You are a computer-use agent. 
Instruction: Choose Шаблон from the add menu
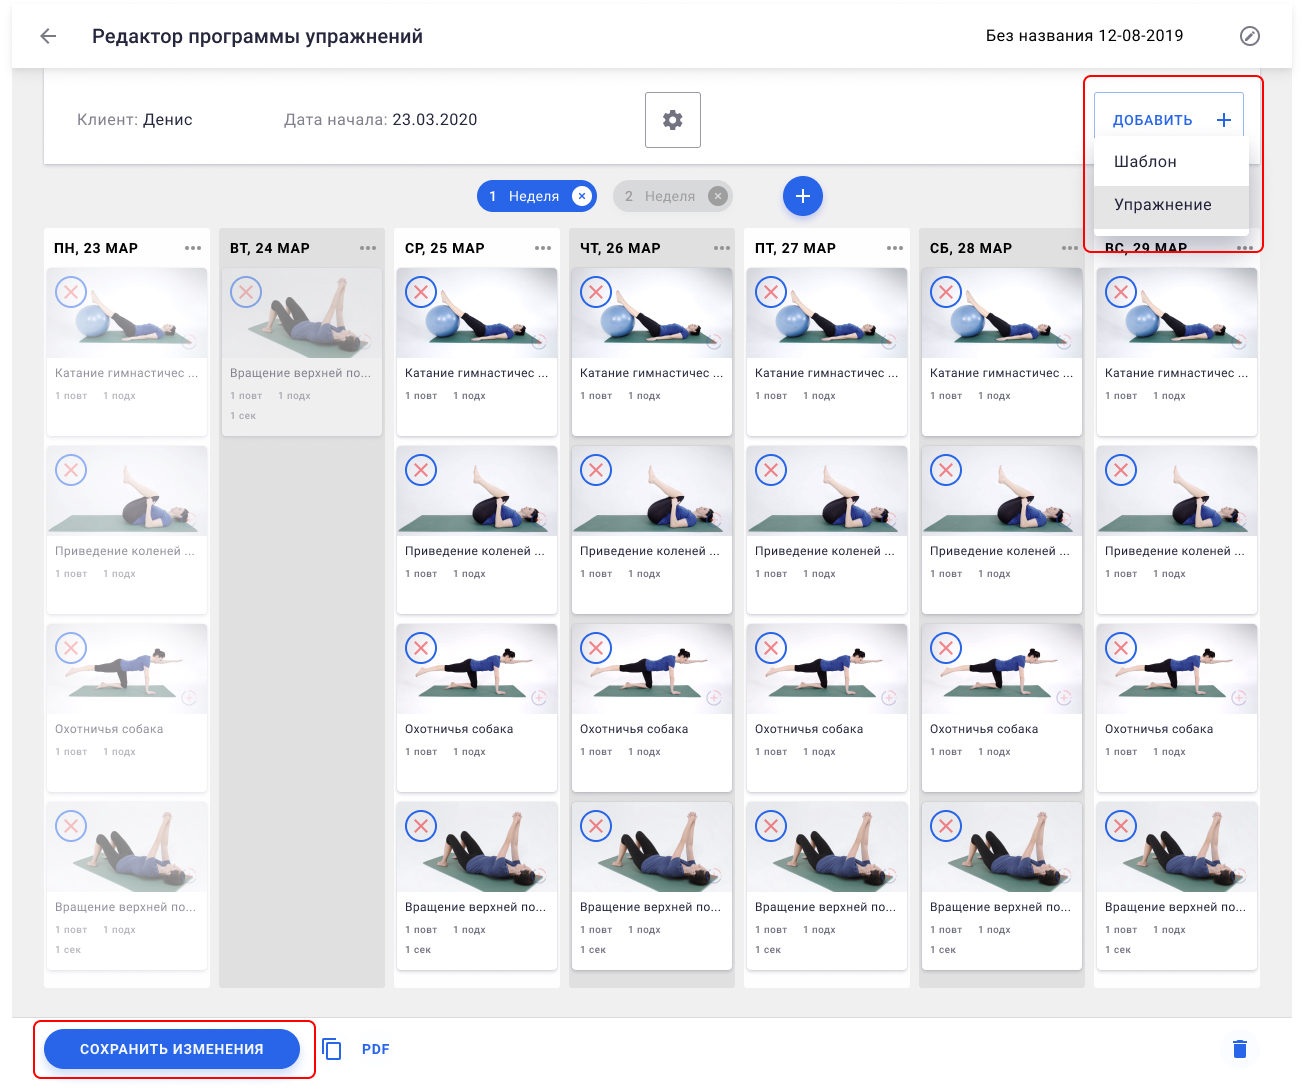tap(1171, 162)
